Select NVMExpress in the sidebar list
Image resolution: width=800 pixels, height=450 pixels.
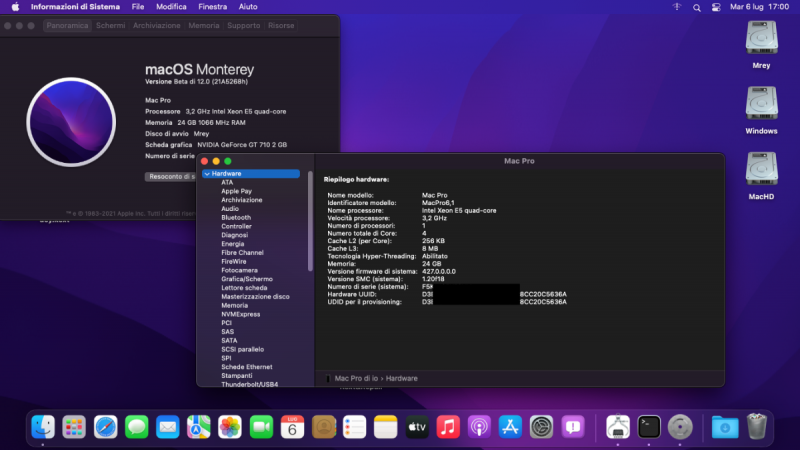pyautogui.click(x=241, y=314)
